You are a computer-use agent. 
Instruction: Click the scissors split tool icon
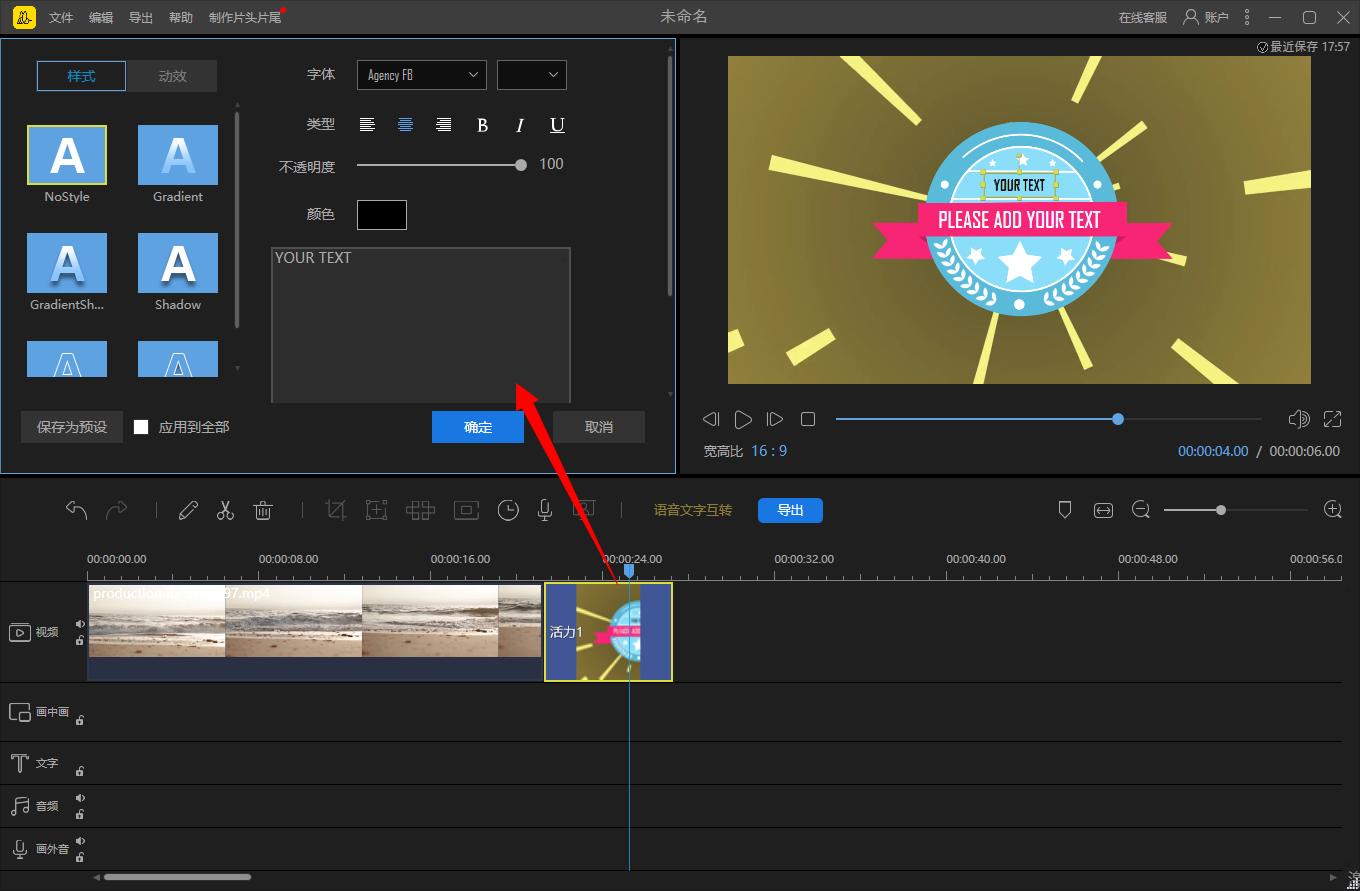pyautogui.click(x=225, y=510)
